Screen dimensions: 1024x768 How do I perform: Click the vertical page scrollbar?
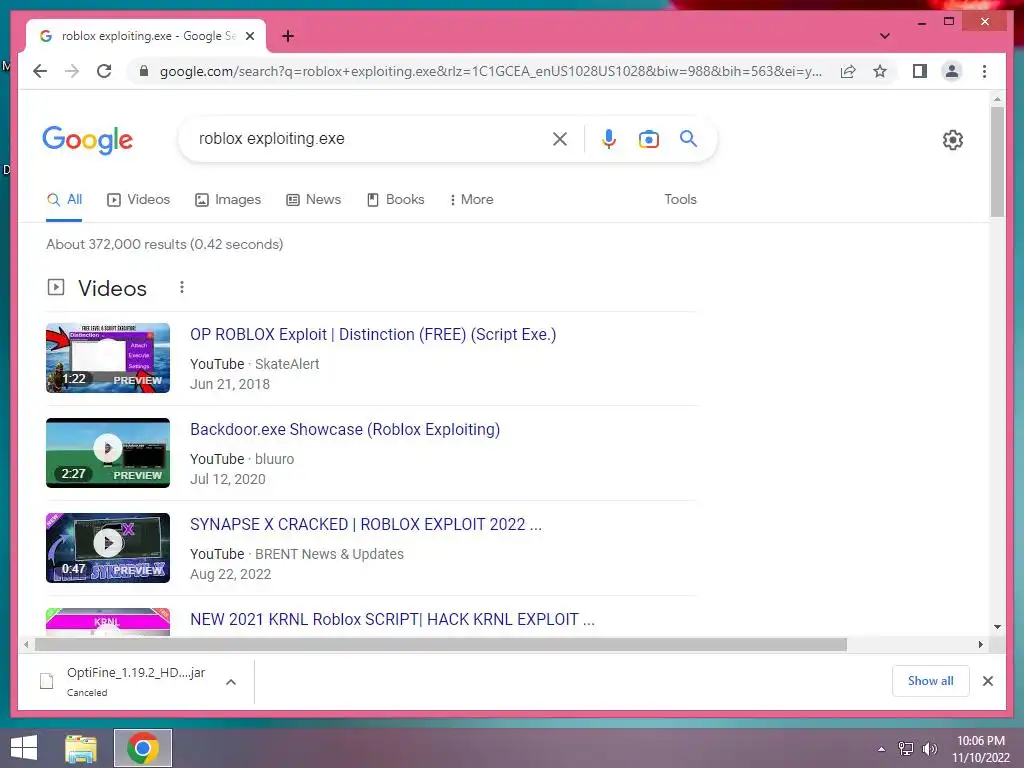point(997,162)
